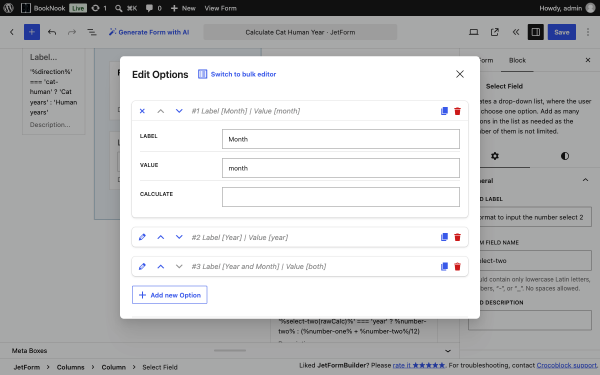
Task: Open the Howdy, admin account menu
Action: point(567,8)
